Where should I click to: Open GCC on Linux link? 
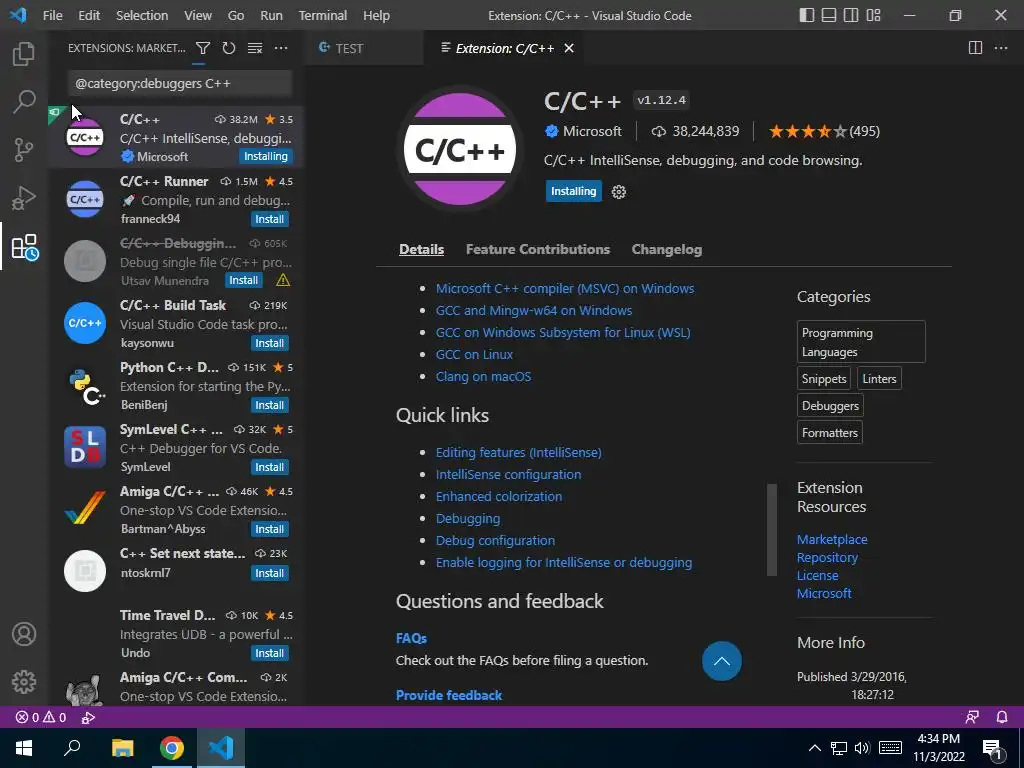pos(474,355)
